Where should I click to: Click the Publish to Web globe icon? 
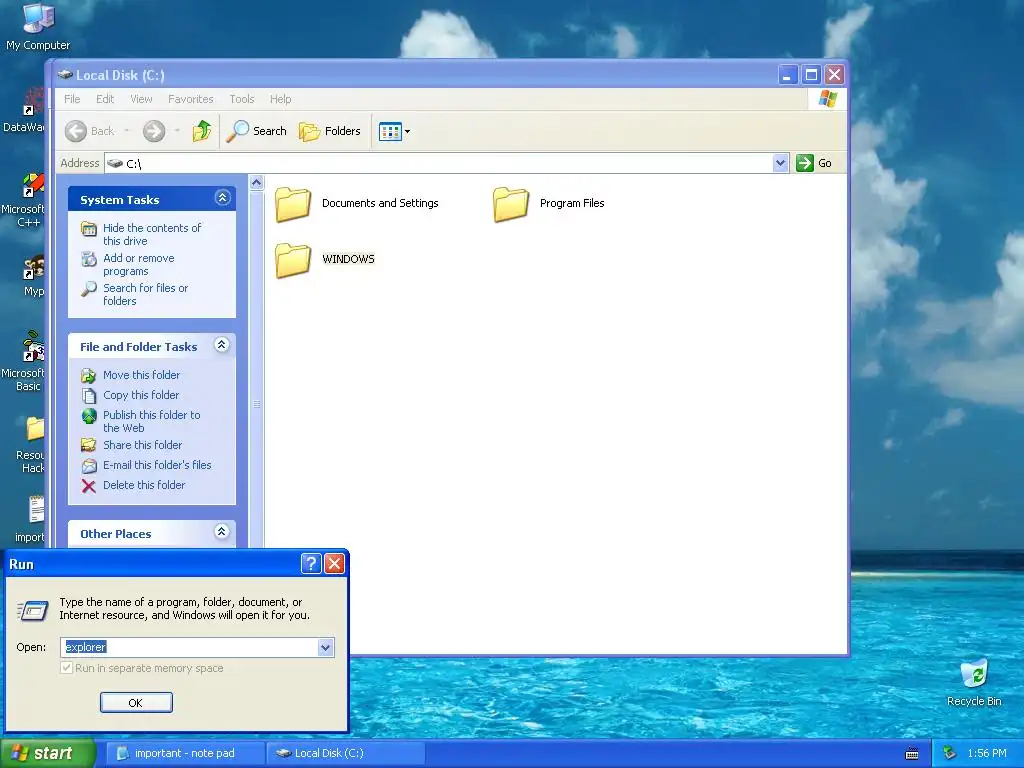pyautogui.click(x=89, y=416)
